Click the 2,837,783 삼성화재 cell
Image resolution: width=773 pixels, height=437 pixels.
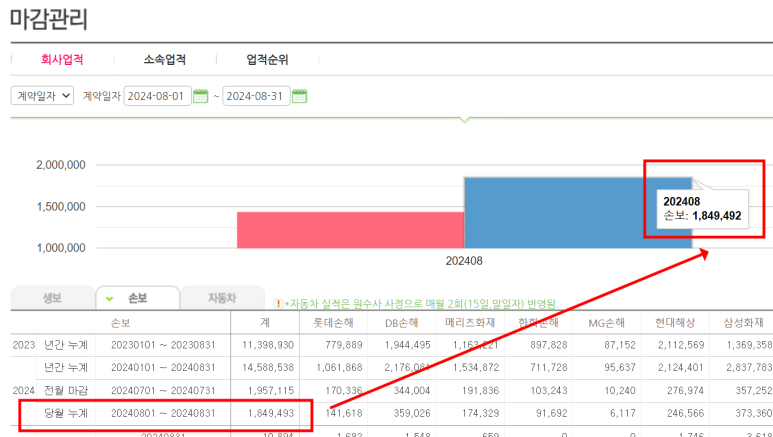click(749, 367)
